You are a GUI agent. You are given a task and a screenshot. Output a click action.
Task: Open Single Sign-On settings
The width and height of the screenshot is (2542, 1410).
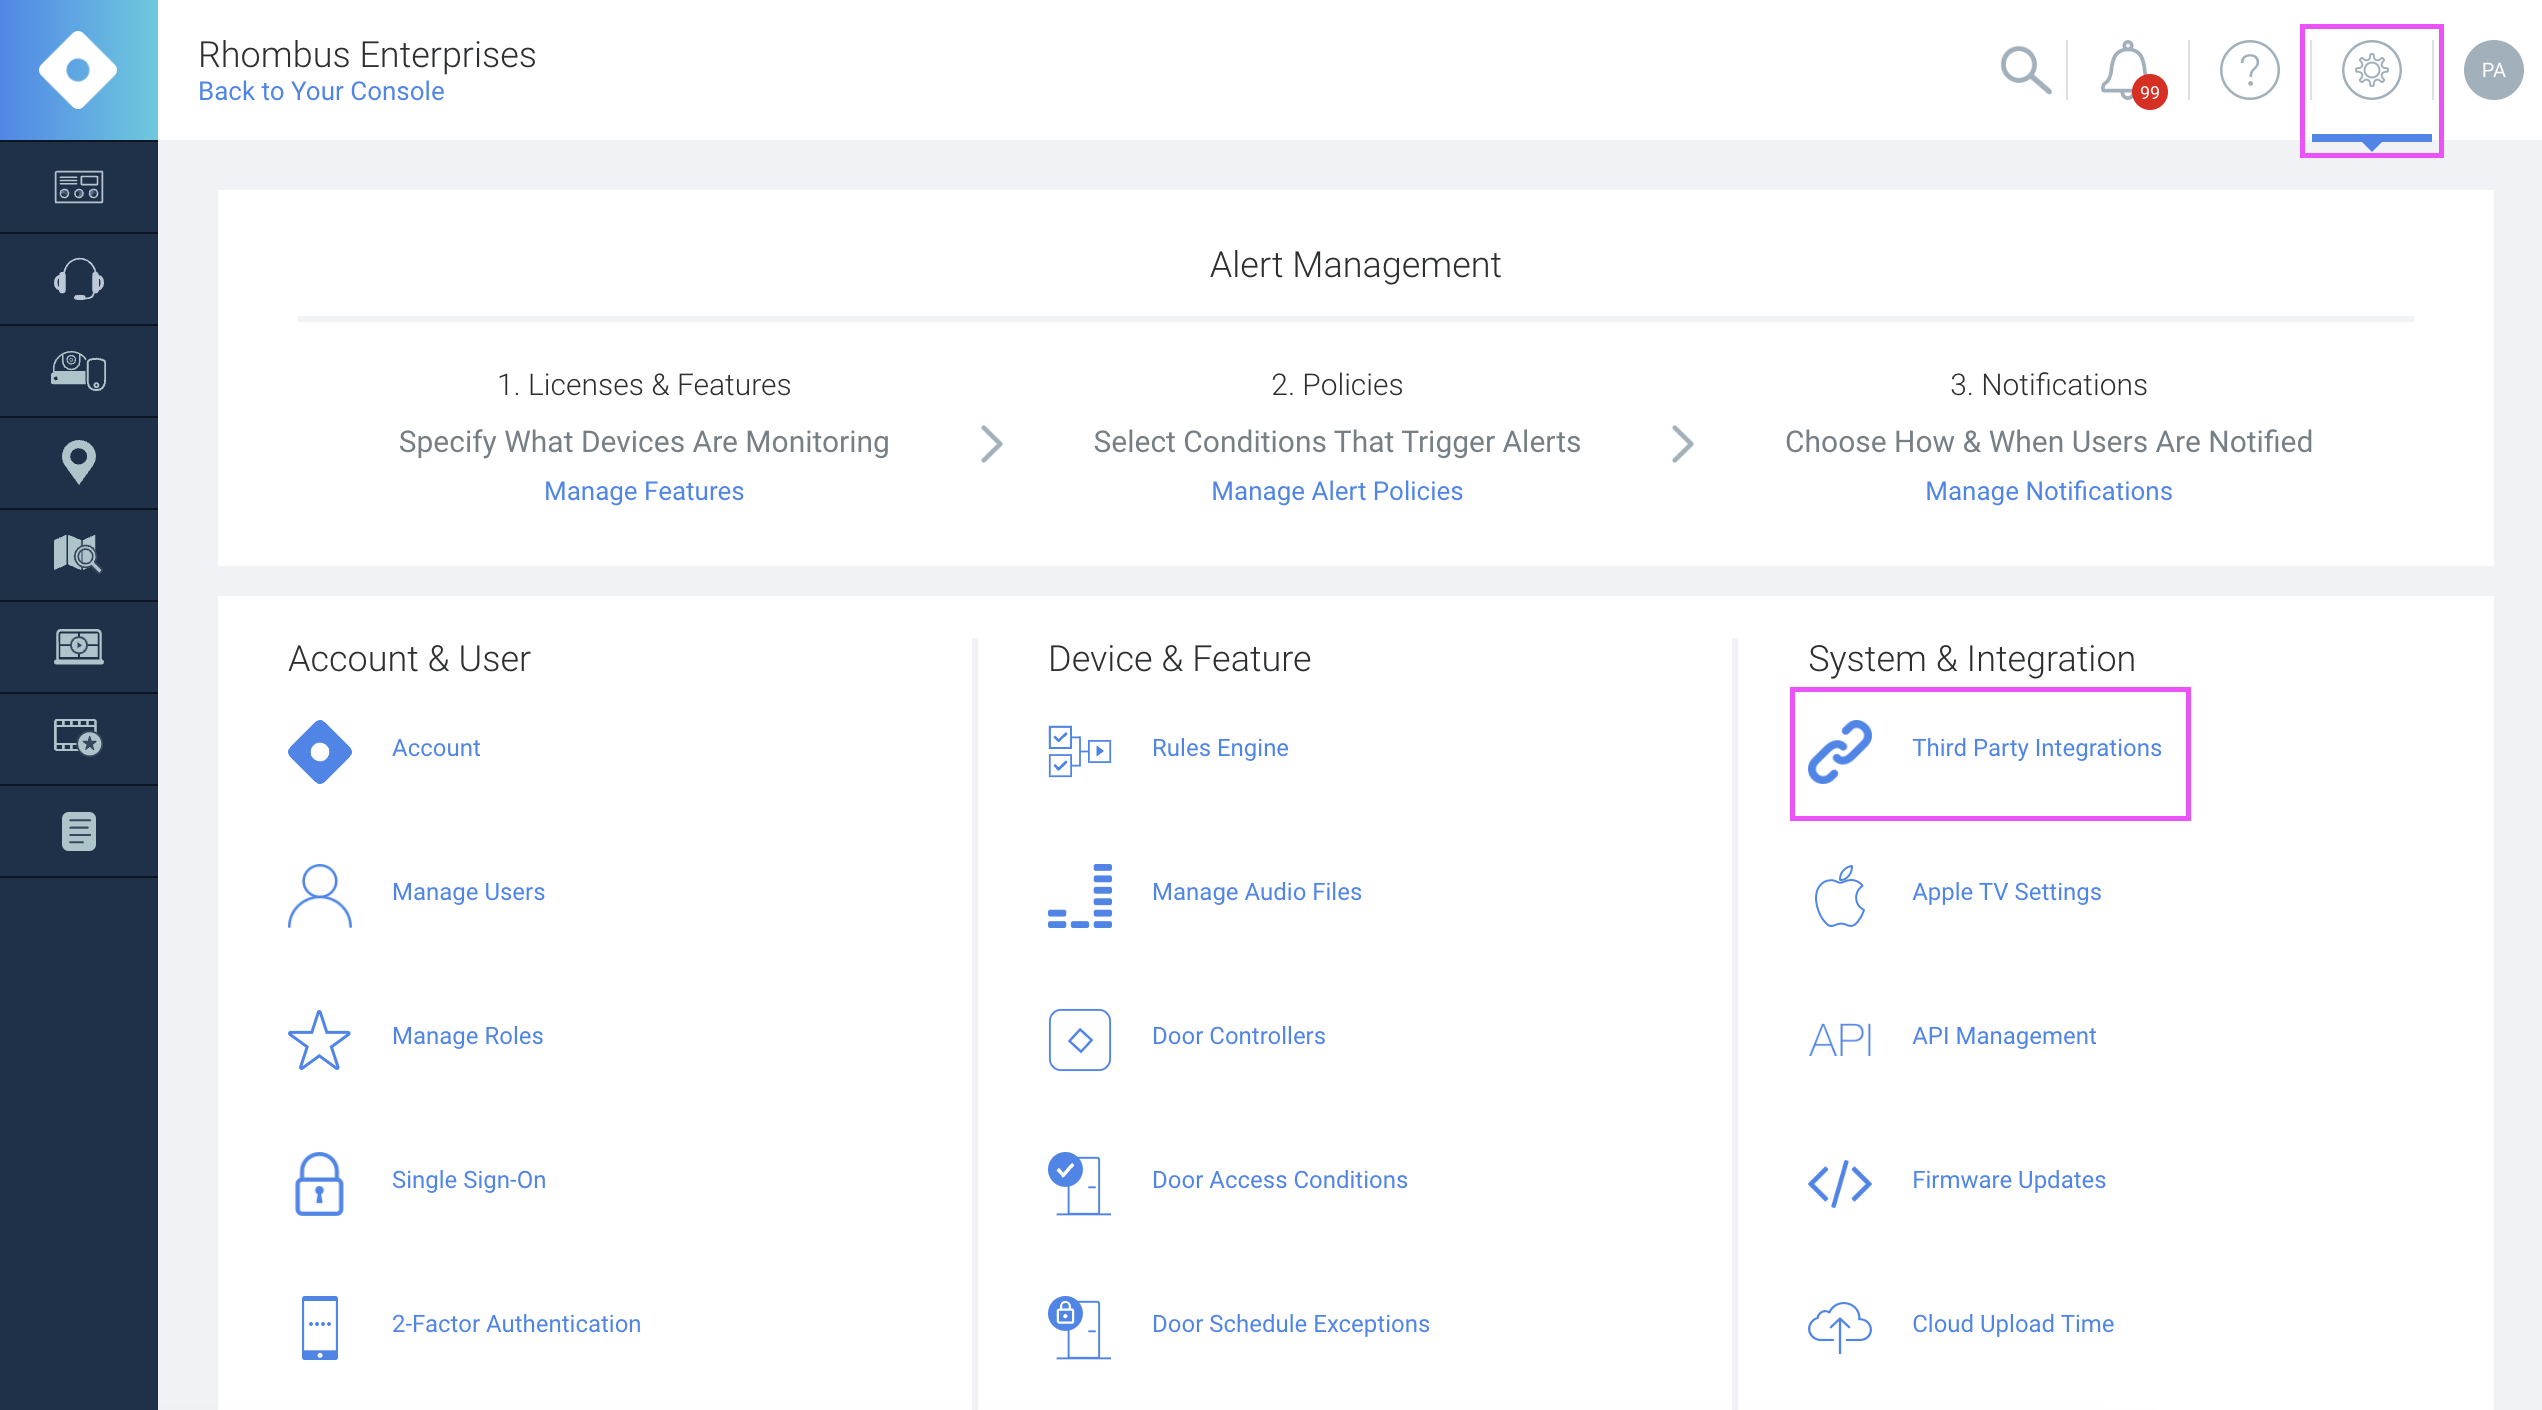click(469, 1180)
